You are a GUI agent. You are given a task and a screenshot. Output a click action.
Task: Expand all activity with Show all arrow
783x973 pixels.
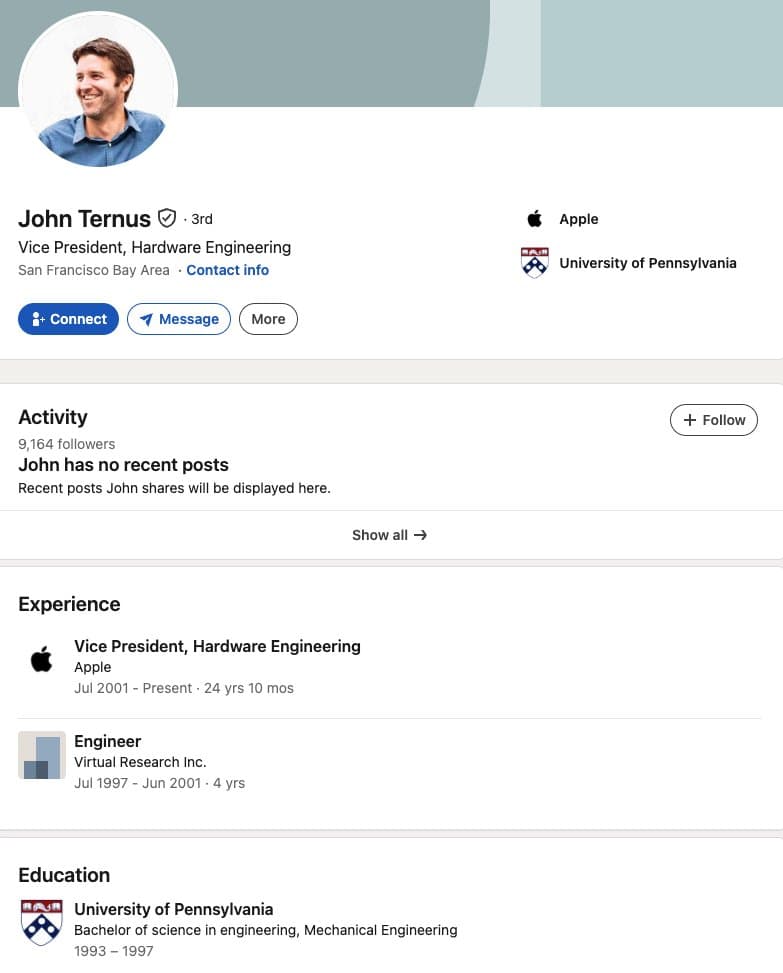point(420,535)
